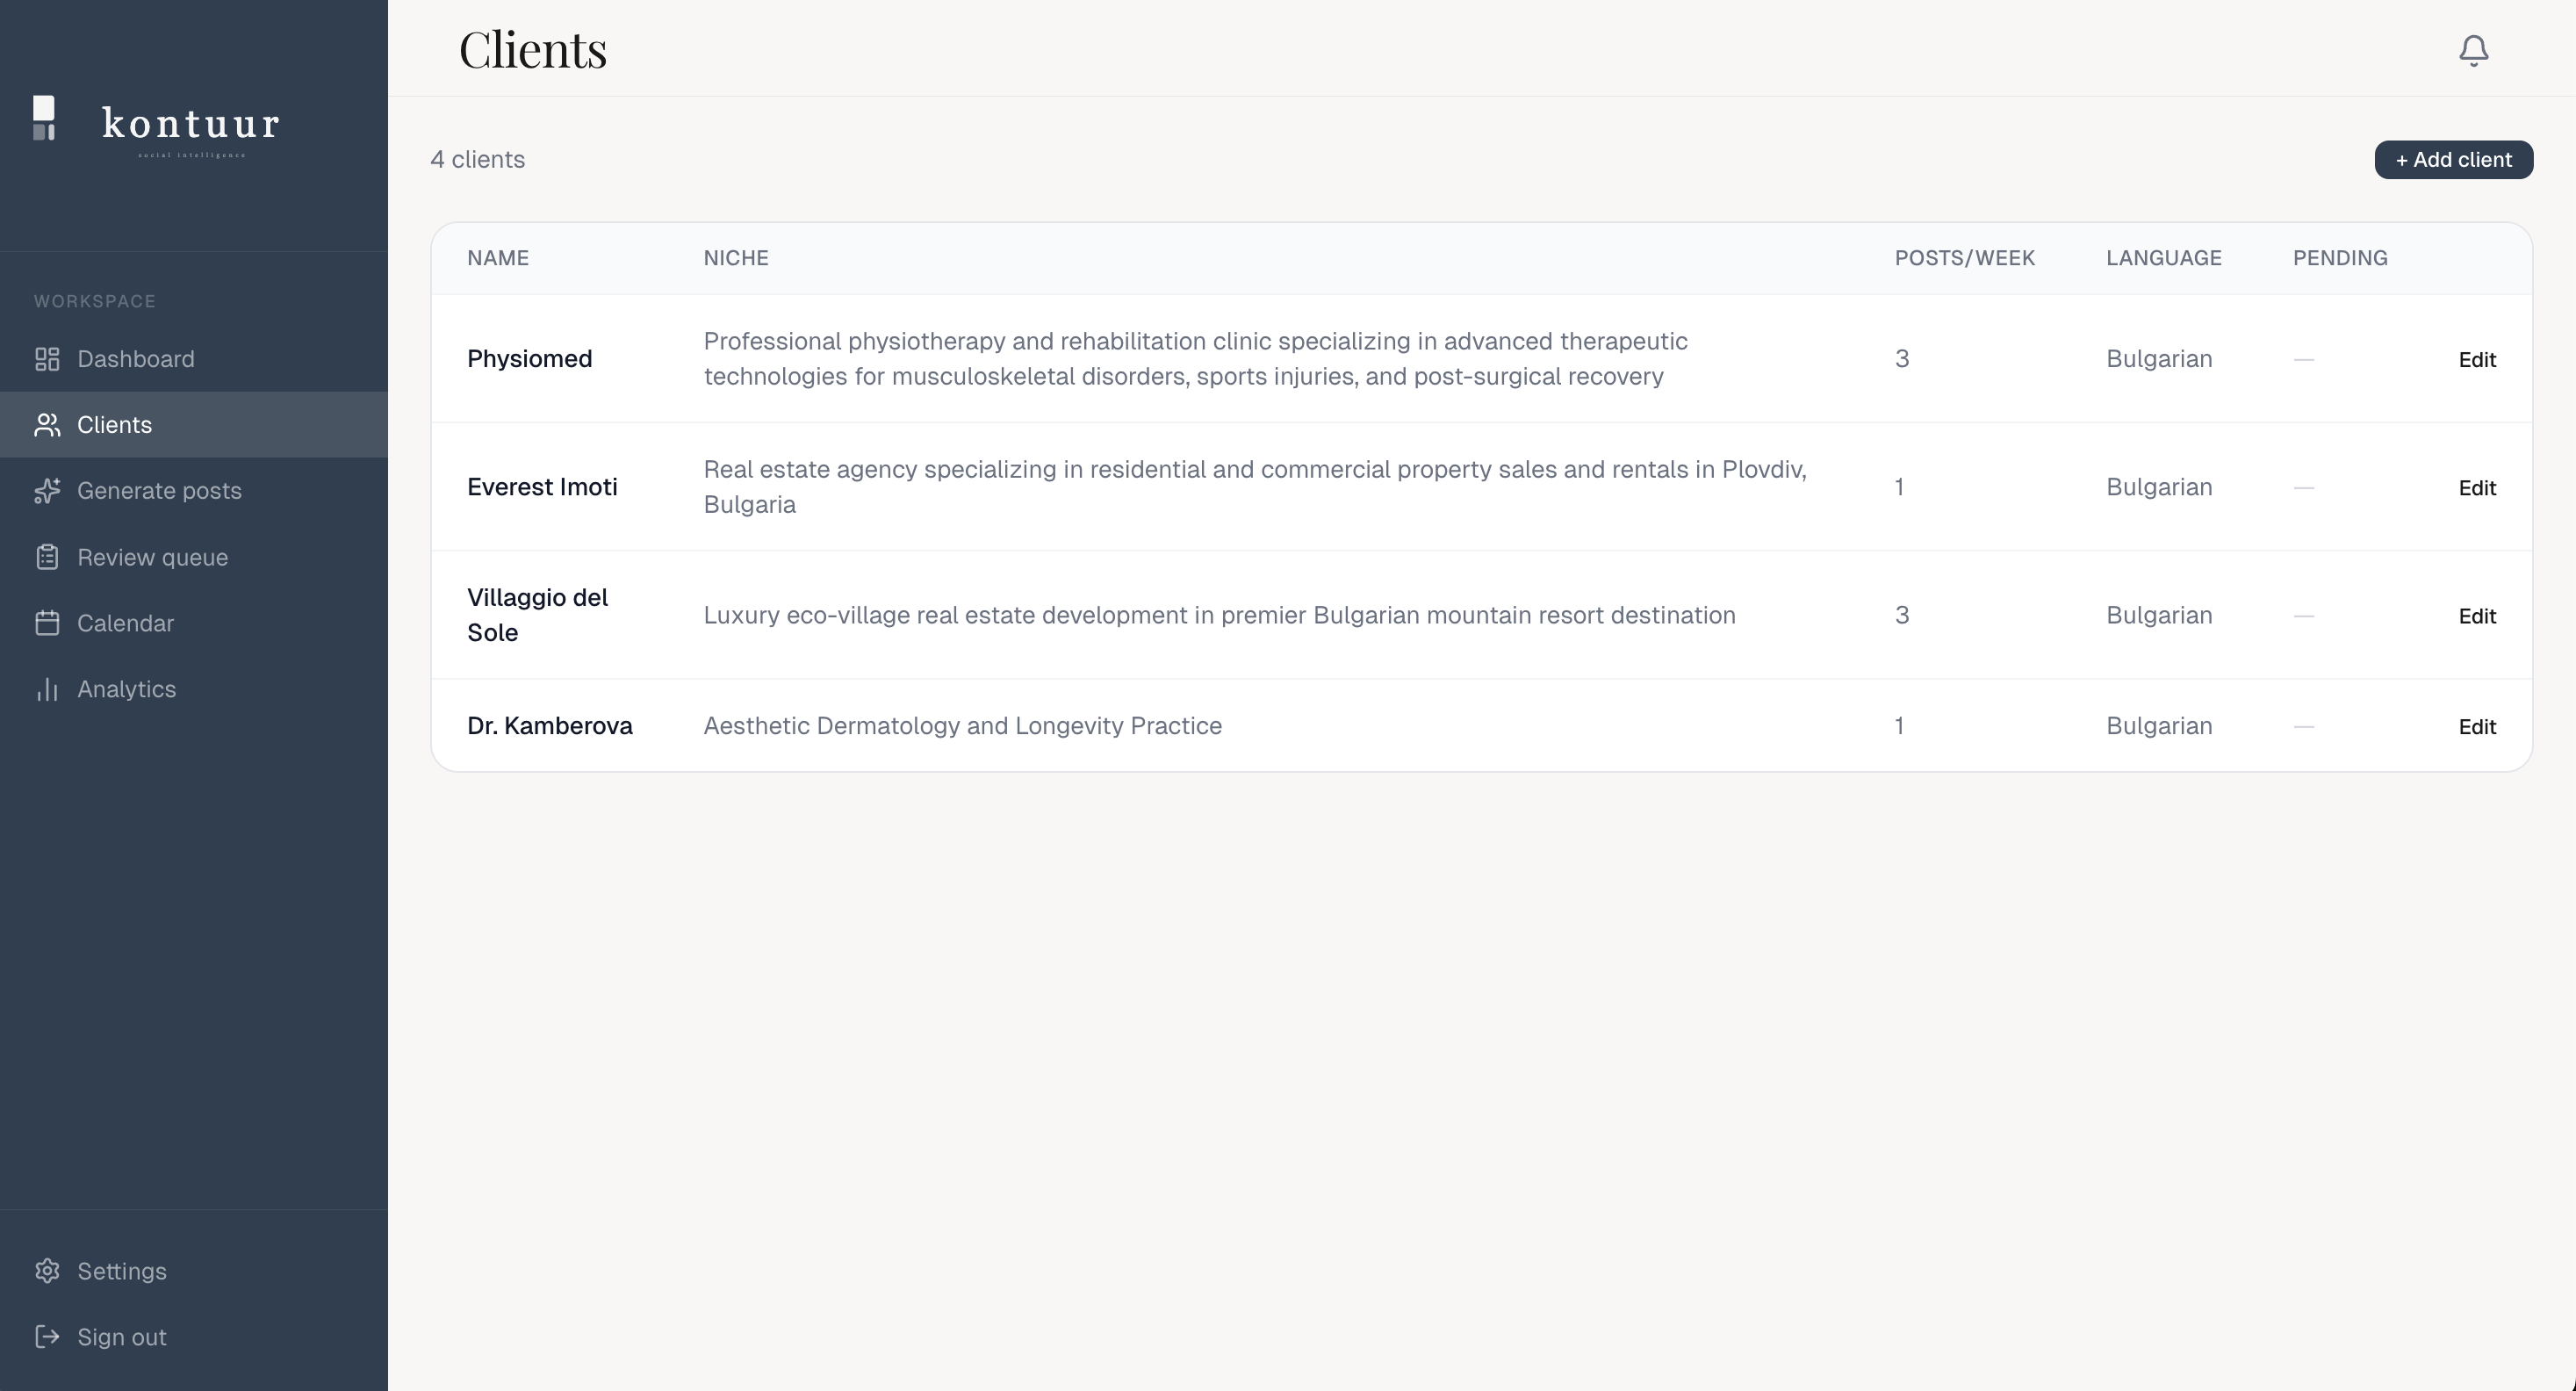This screenshot has height=1391, width=2576.
Task: Open the Generate posts menu item
Action: 194,491
